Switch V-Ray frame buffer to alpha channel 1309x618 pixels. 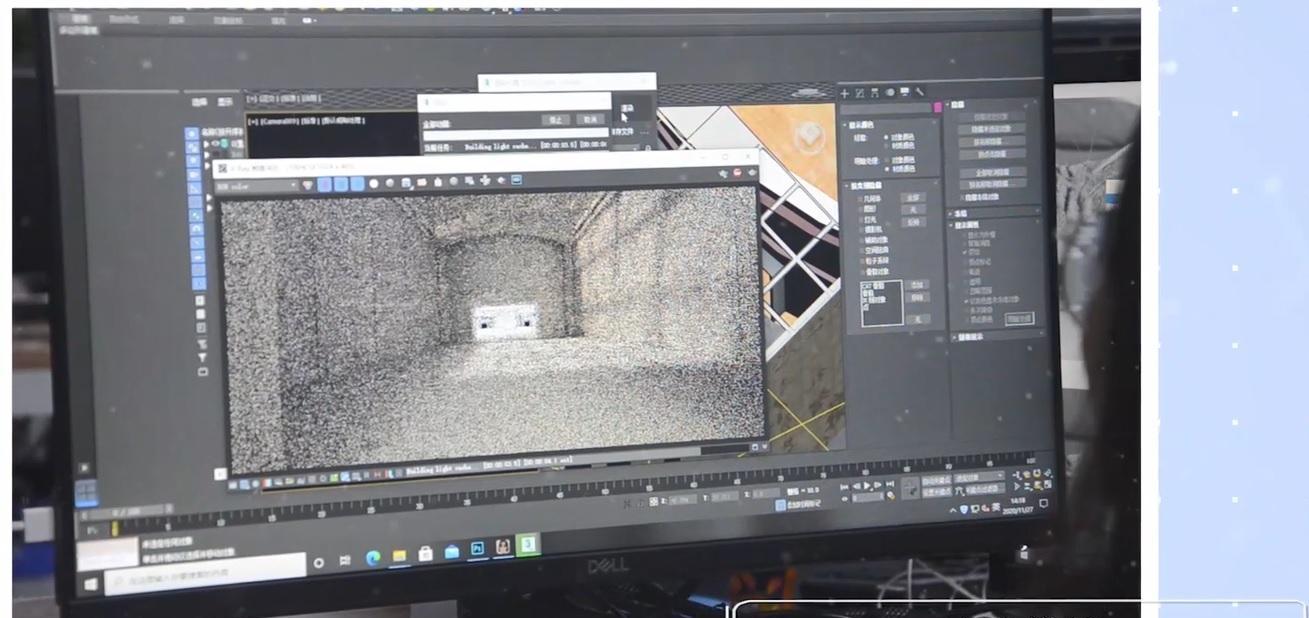point(373,184)
